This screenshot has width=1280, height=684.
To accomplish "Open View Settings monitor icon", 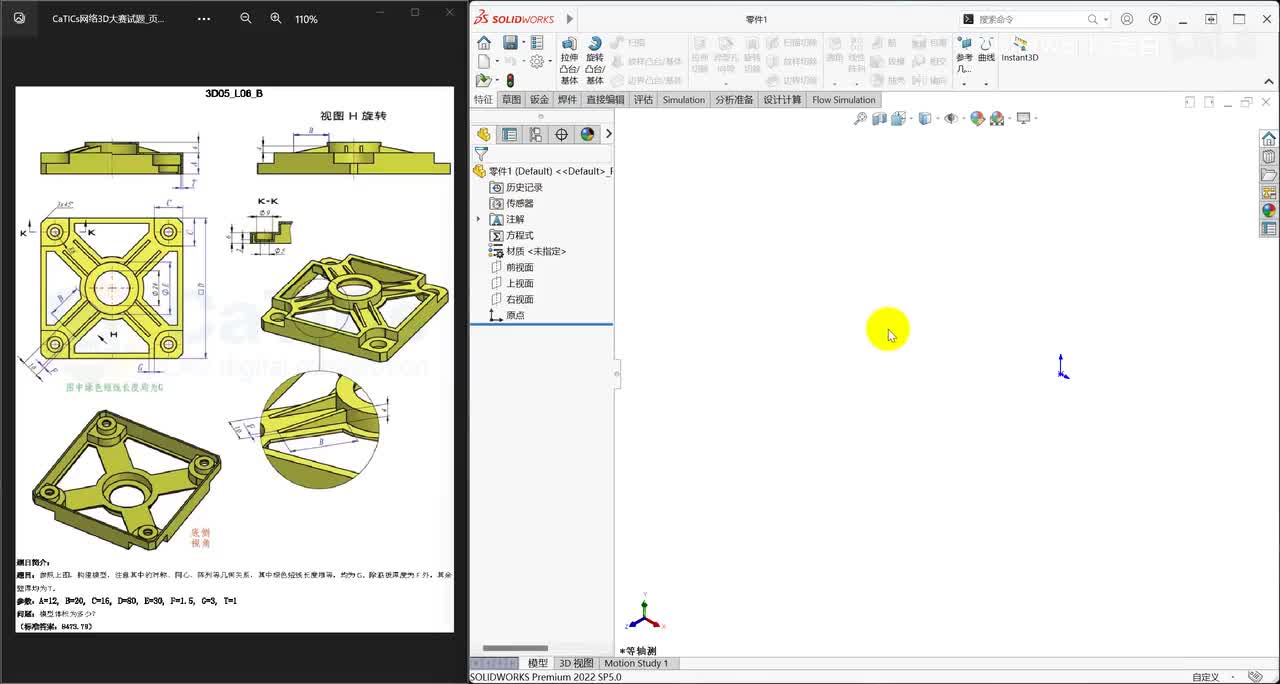I will tap(1023, 118).
